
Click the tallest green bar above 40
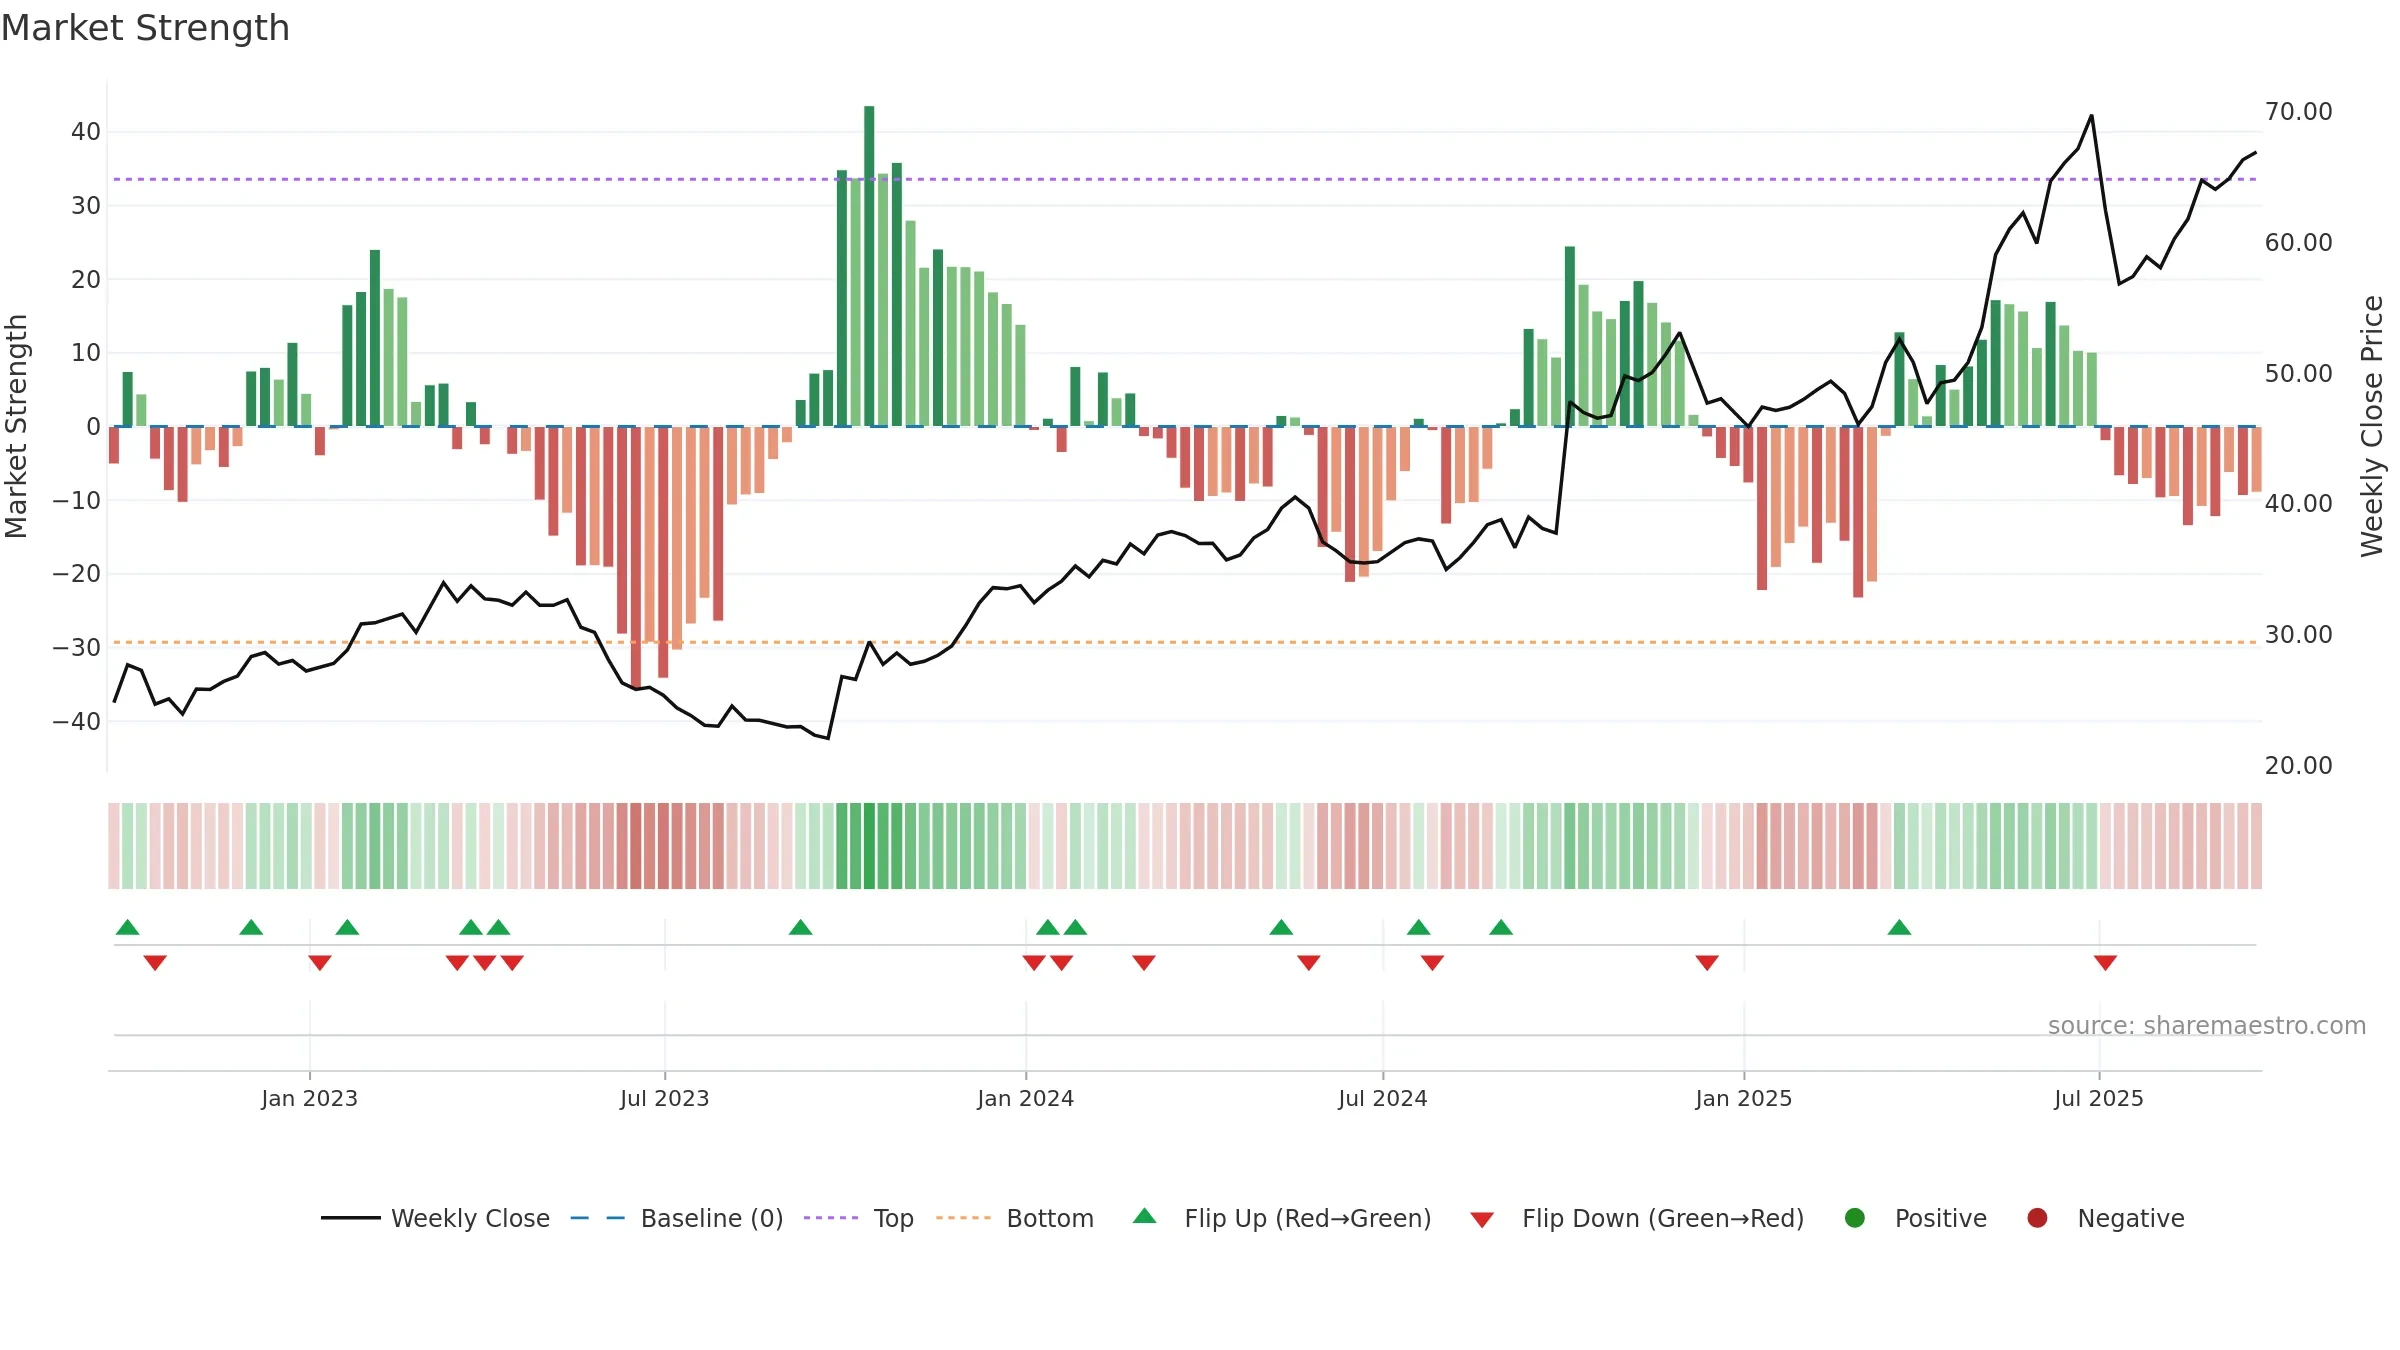click(869, 266)
